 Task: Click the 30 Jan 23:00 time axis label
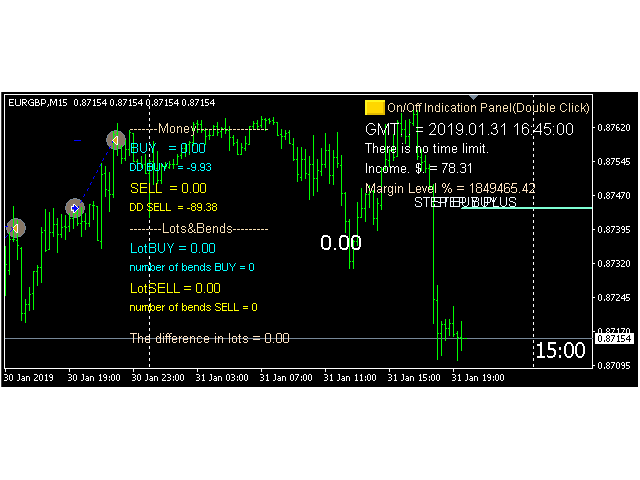158,378
